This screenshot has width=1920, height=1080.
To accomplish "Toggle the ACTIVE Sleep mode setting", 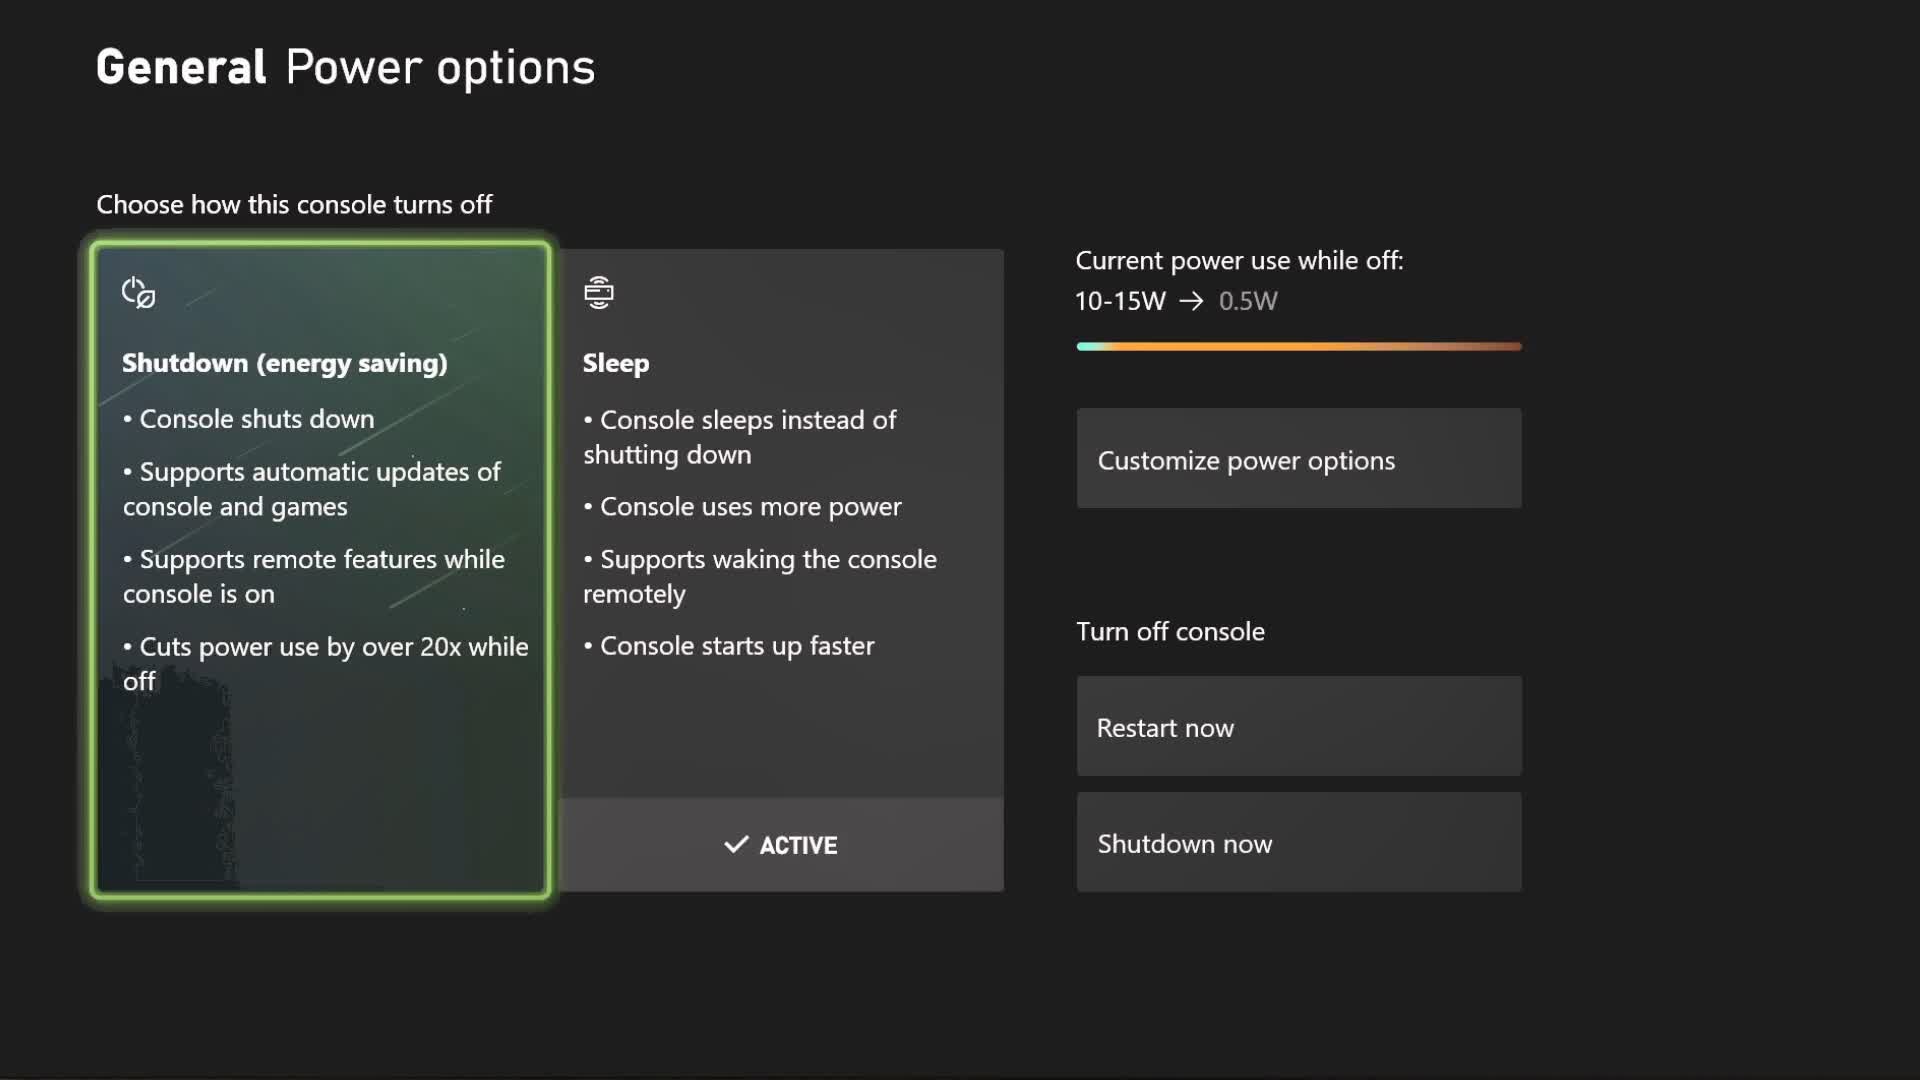I will 779,845.
